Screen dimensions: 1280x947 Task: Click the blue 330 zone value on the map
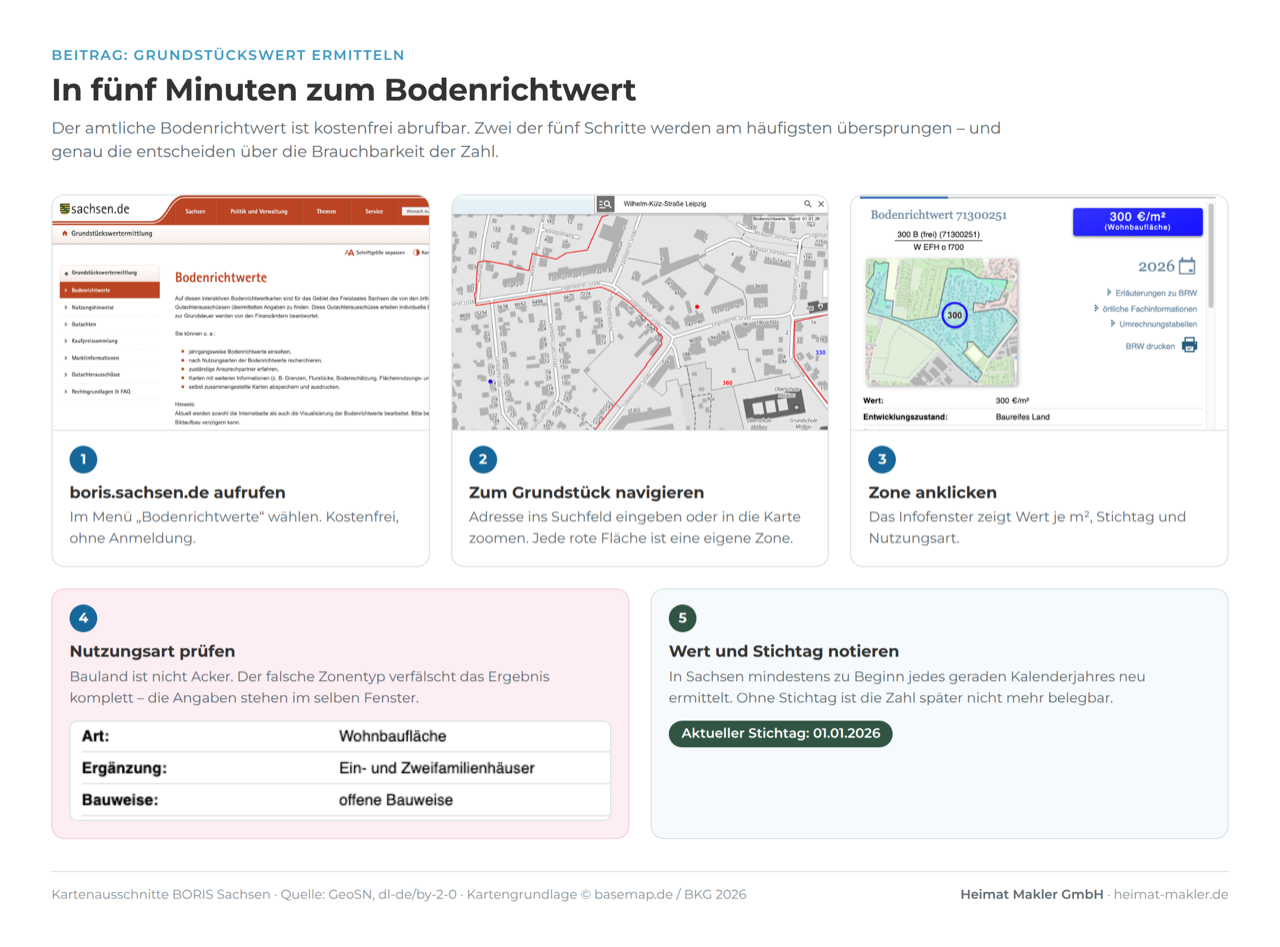(x=821, y=353)
